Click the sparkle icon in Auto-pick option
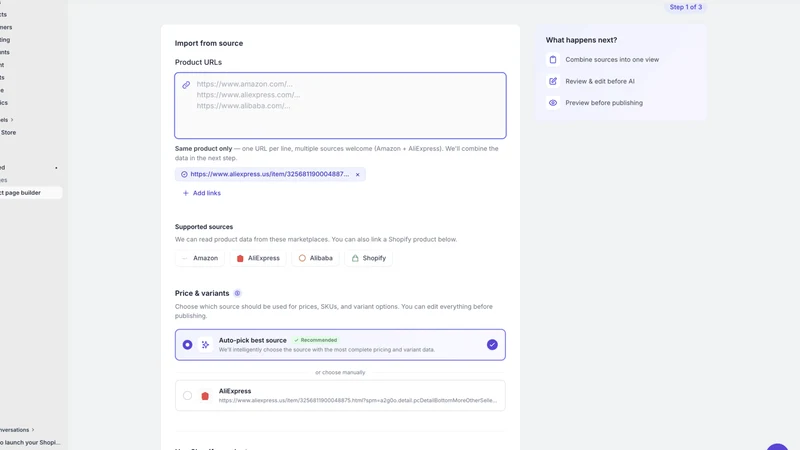800x450 pixels. coord(205,345)
